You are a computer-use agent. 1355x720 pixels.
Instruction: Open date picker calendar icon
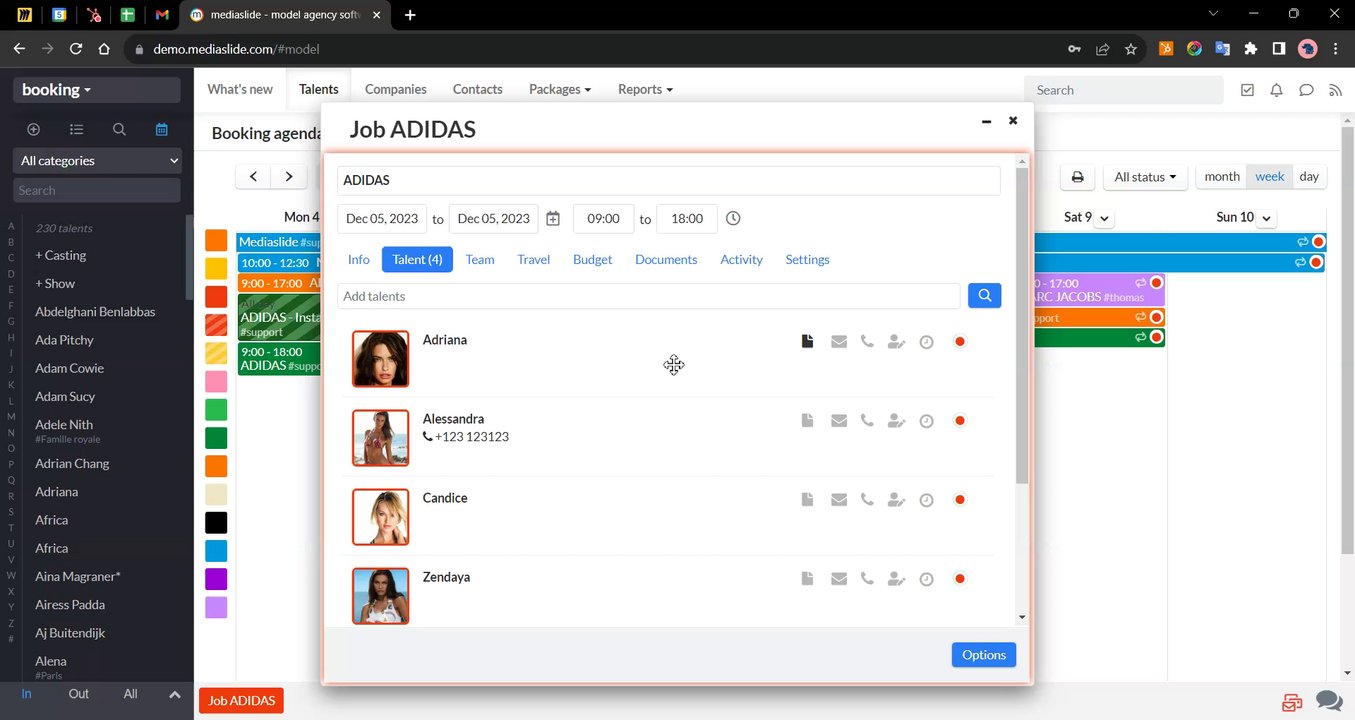point(553,218)
